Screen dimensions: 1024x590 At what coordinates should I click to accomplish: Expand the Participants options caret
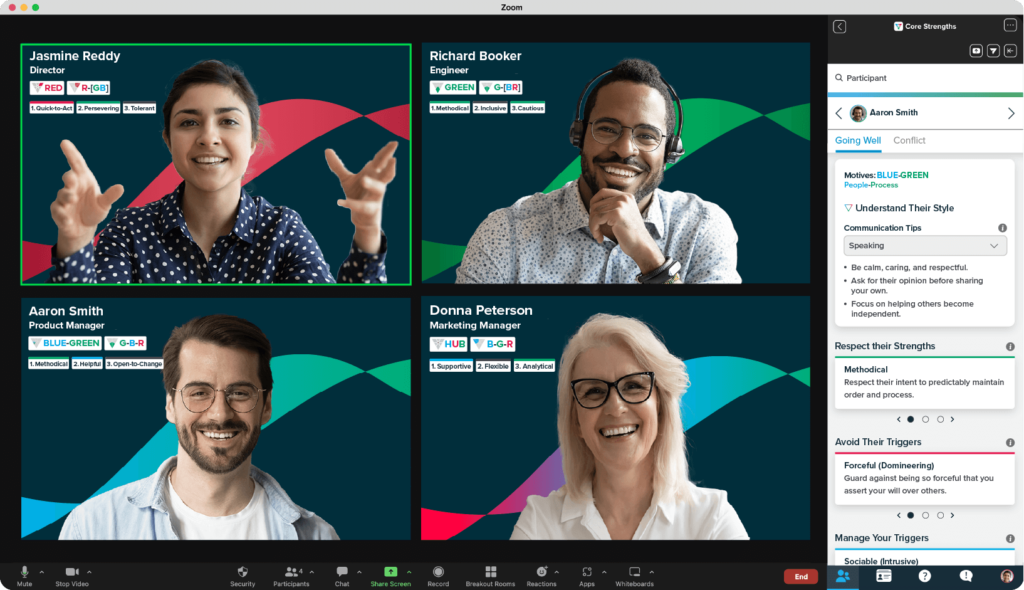[x=312, y=572]
